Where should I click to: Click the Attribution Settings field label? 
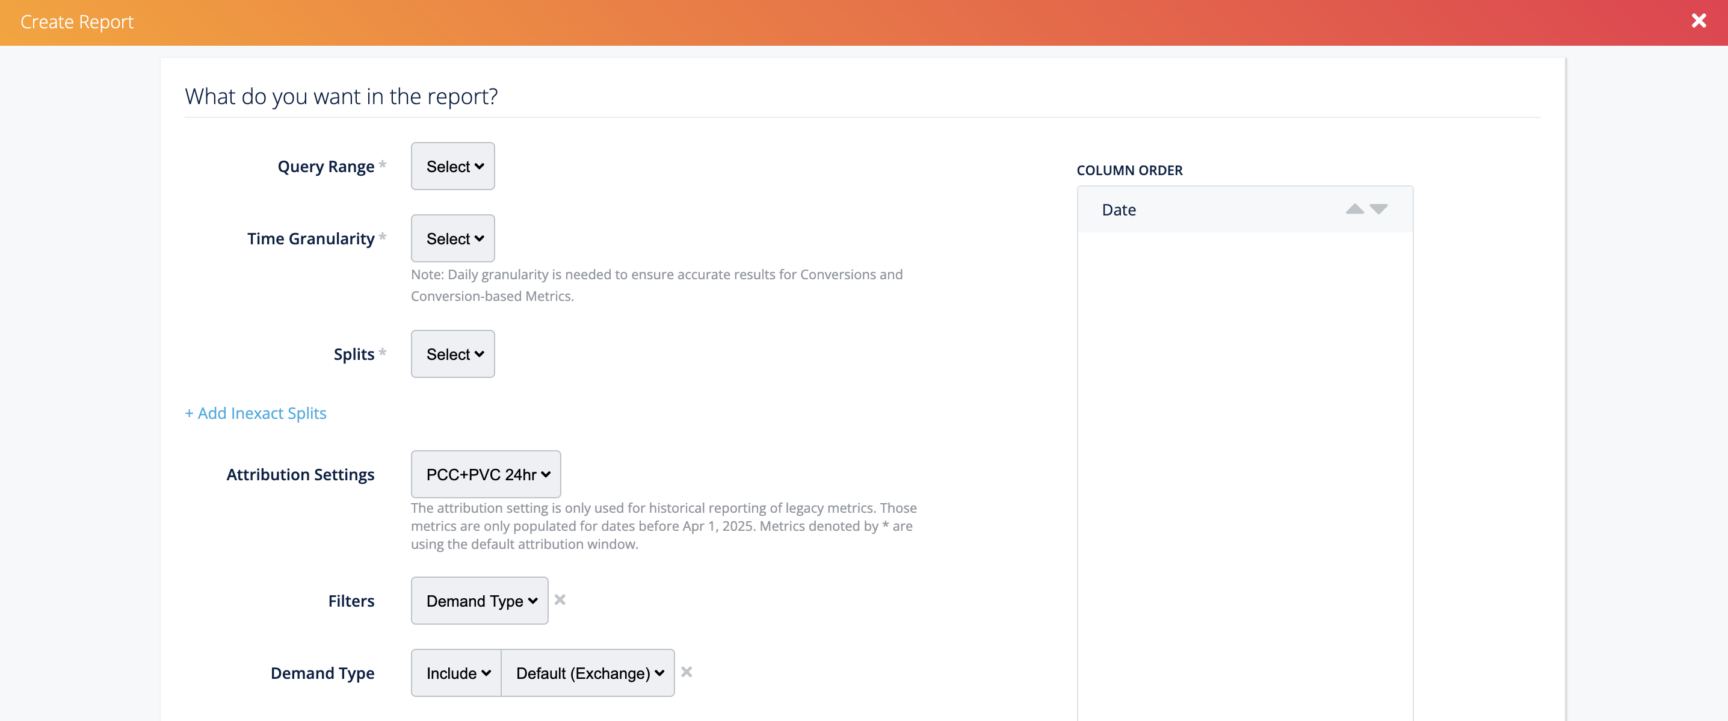pyautogui.click(x=300, y=475)
